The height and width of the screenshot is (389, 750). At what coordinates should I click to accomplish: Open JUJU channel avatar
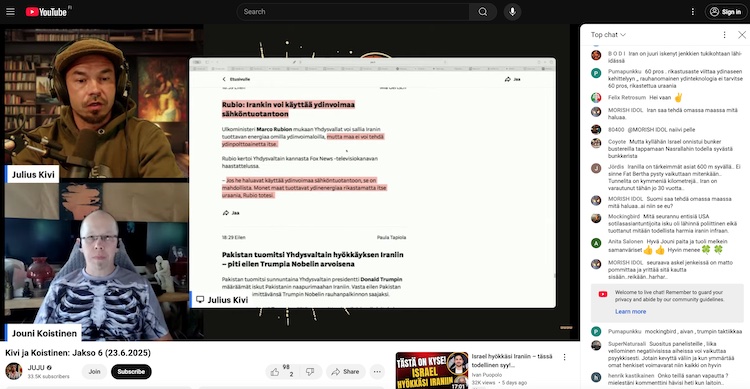(13, 371)
